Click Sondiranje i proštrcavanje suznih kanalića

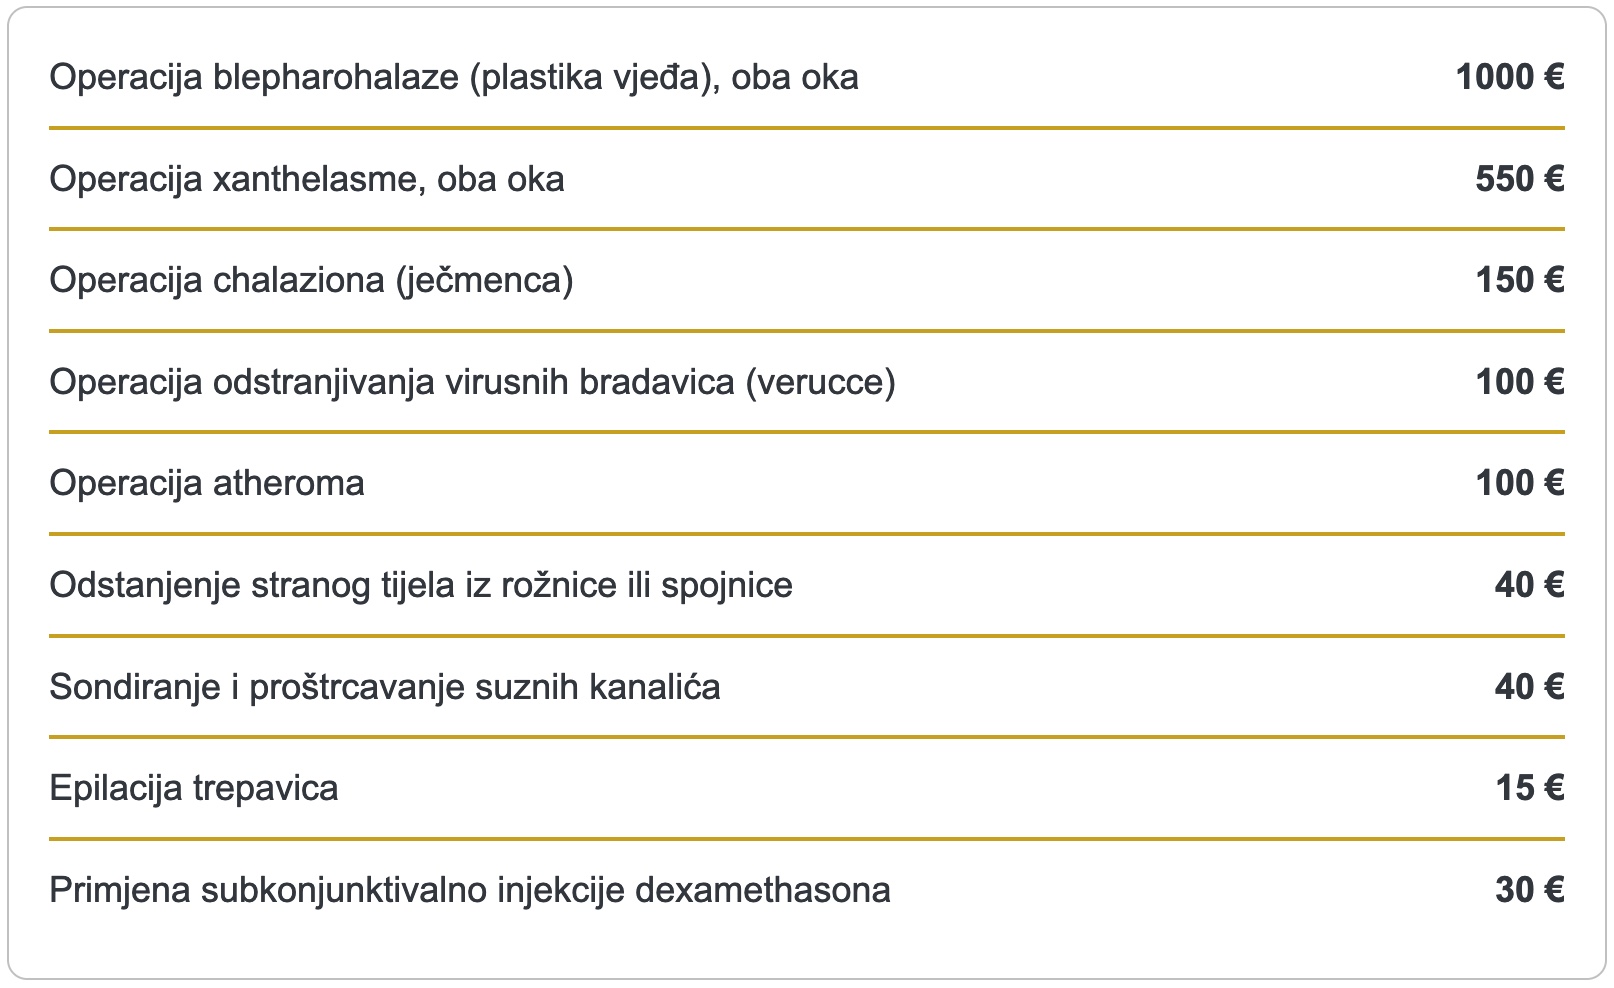click(x=385, y=687)
